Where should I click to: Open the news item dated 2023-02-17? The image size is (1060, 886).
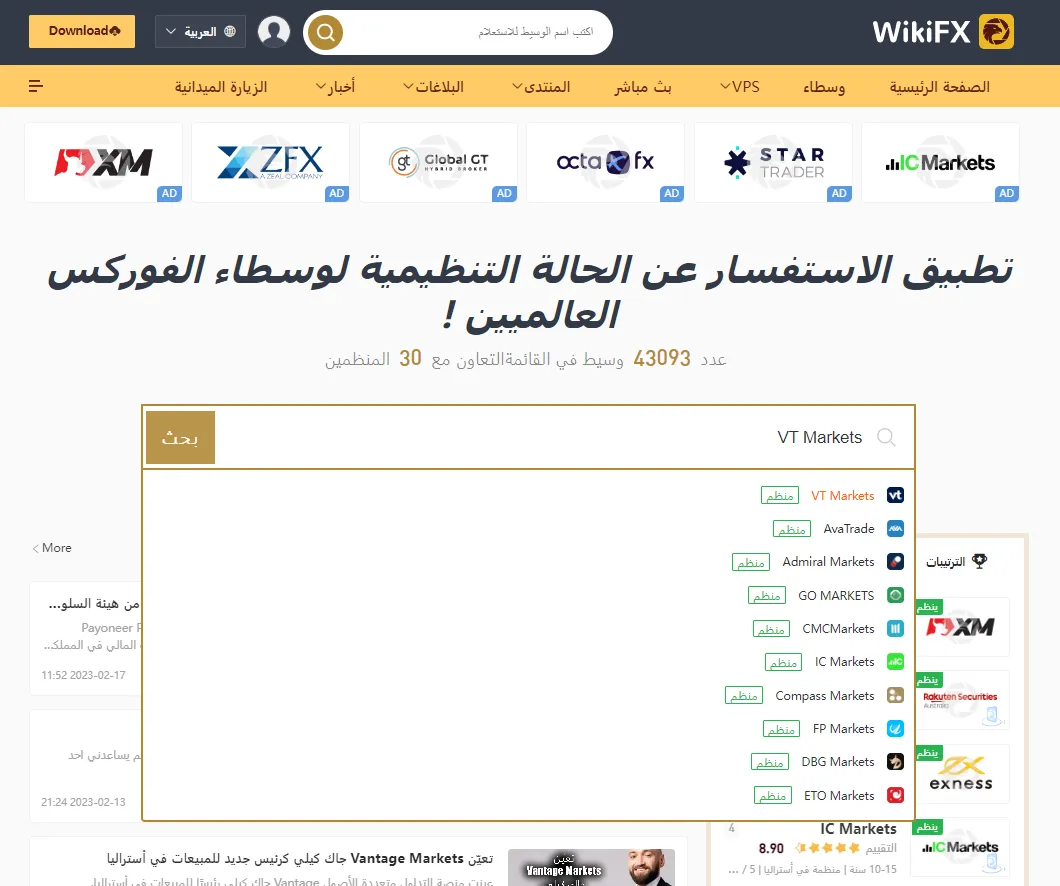click(86, 639)
